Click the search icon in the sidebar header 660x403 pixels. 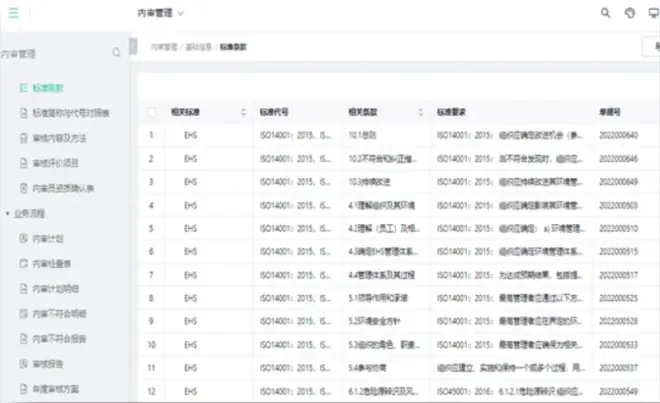[x=117, y=53]
